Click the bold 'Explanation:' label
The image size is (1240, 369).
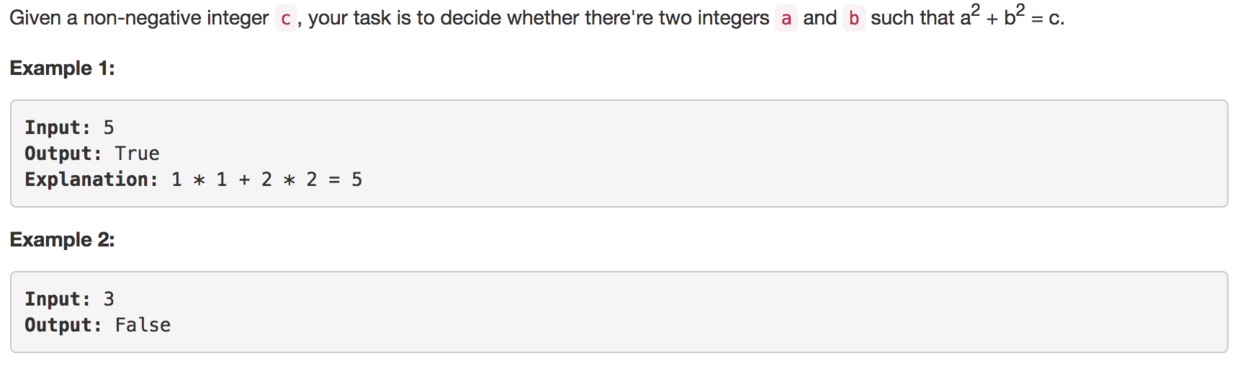(x=92, y=180)
